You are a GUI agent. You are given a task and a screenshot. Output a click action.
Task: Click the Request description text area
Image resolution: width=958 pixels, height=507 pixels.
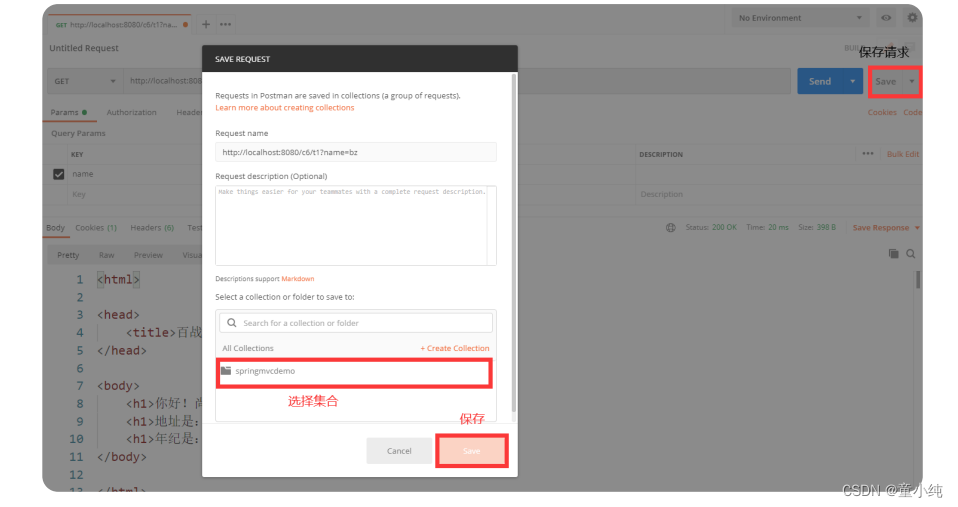tap(356, 225)
